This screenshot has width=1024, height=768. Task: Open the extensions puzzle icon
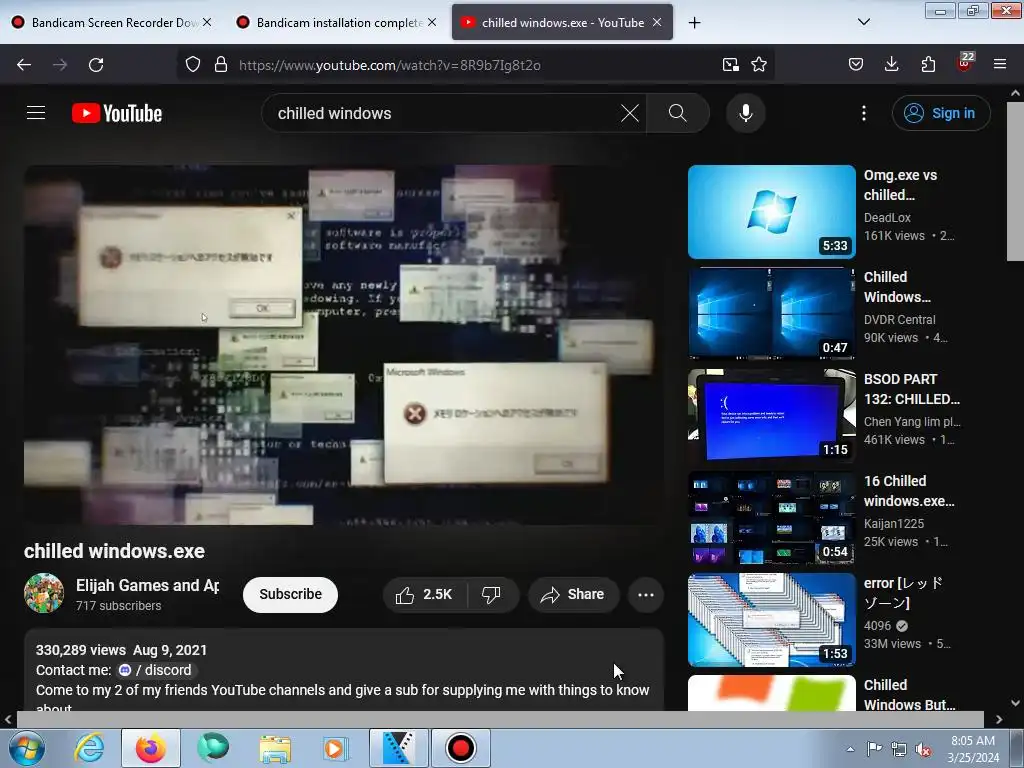click(x=928, y=65)
